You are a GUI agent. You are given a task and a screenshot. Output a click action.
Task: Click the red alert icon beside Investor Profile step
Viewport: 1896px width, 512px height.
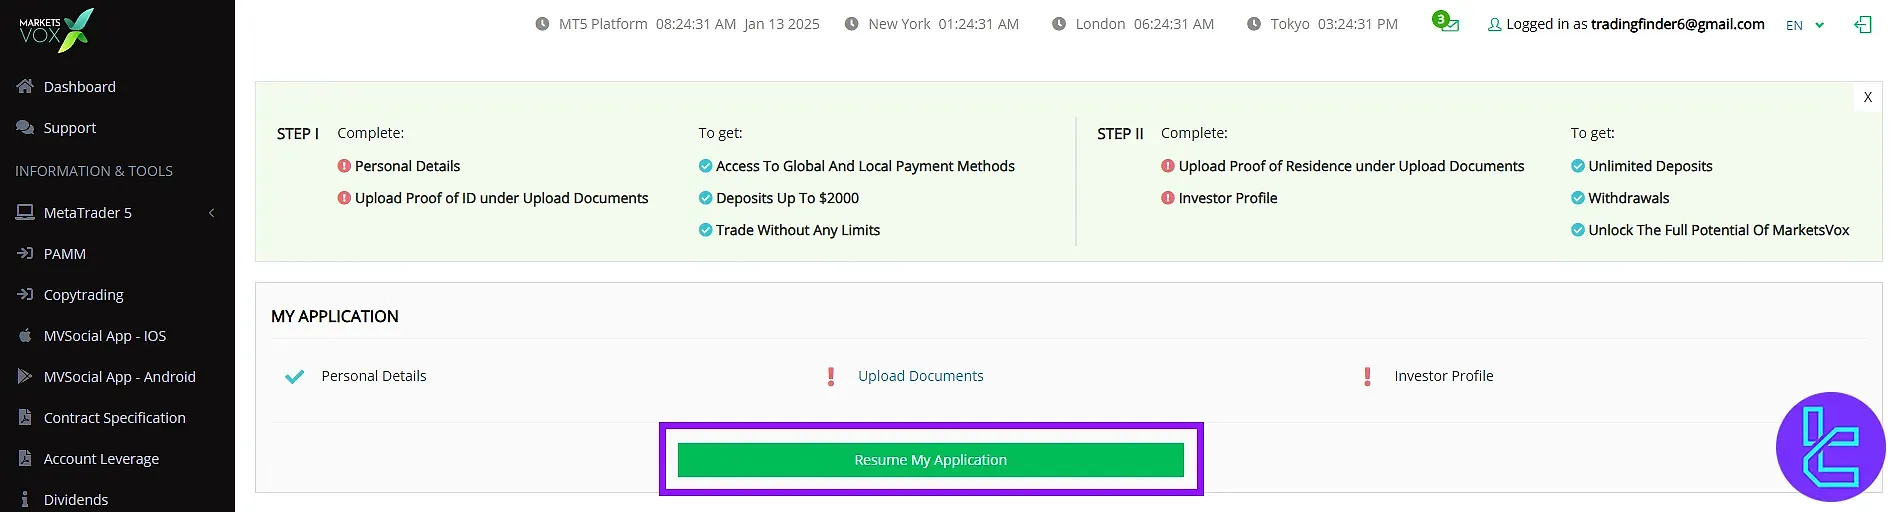coord(1168,198)
